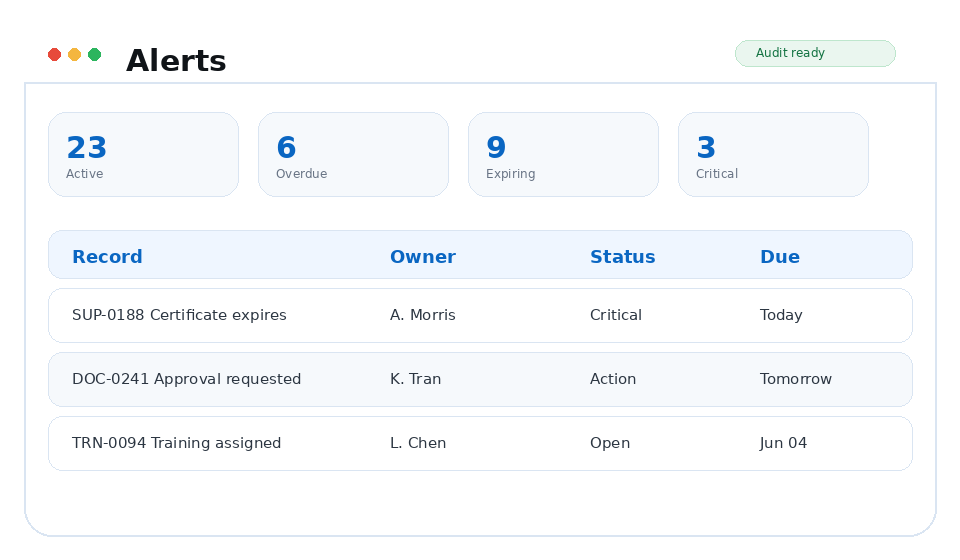Screen dimensions: 960x560
Task: Sort by the Owner column header
Action: coord(422,256)
